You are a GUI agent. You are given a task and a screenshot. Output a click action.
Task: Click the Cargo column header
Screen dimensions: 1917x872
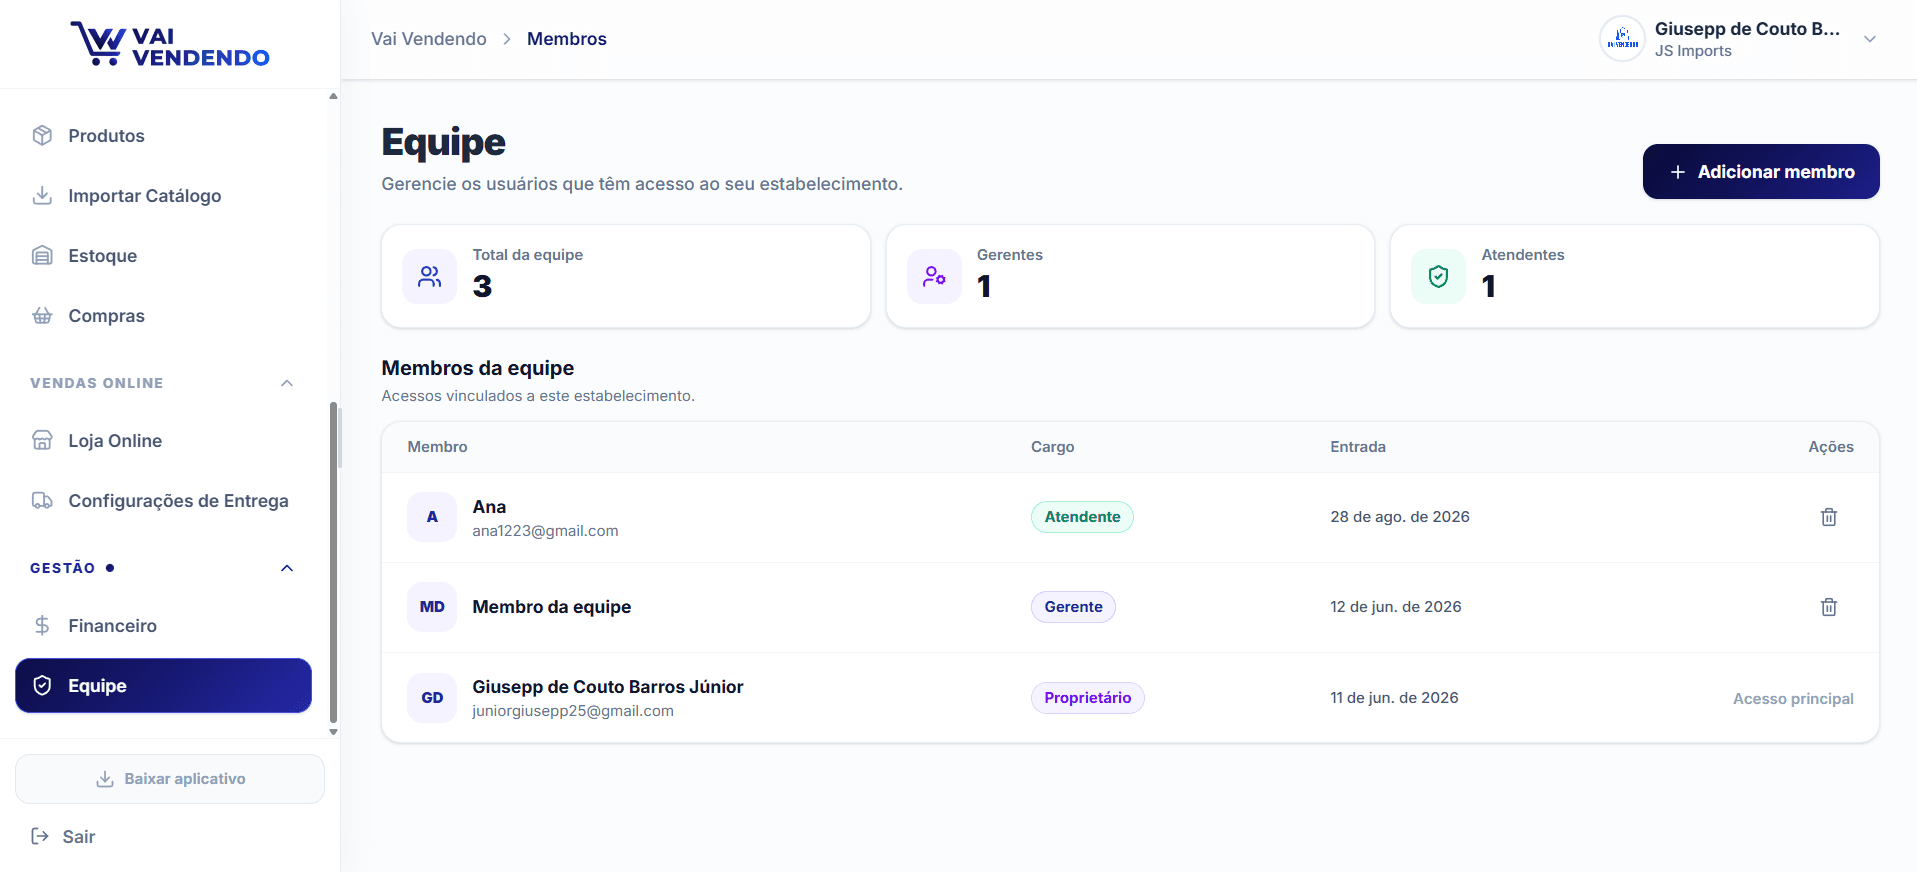[x=1053, y=447]
